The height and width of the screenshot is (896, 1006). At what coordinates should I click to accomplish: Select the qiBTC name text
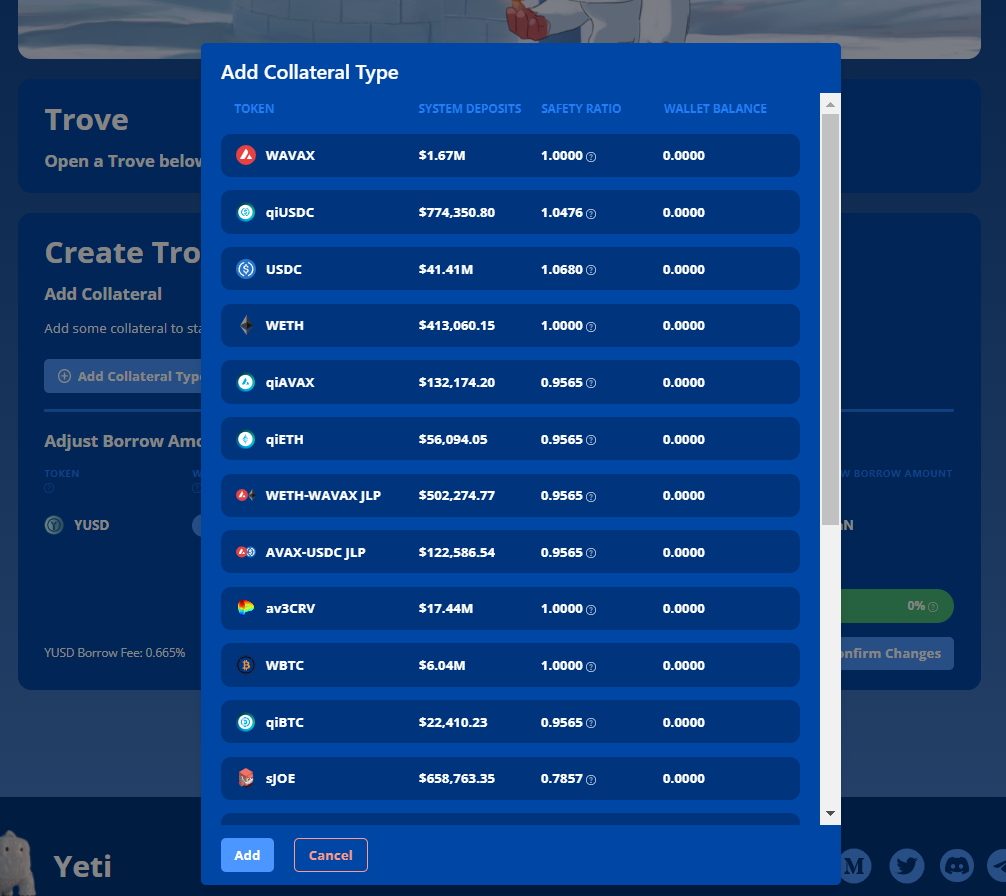pos(284,722)
